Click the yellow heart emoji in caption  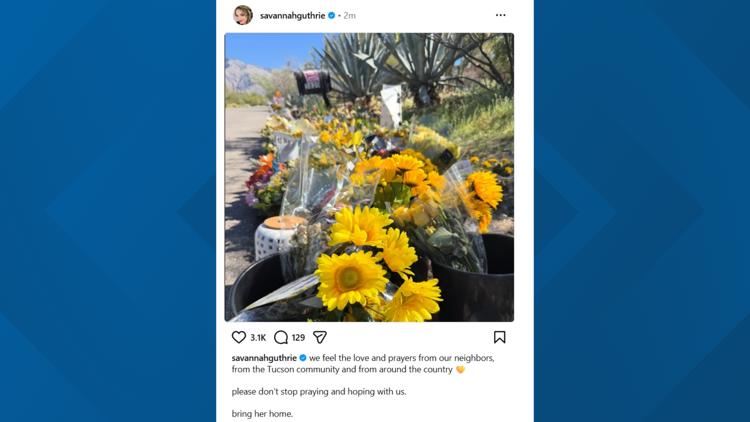point(460,369)
